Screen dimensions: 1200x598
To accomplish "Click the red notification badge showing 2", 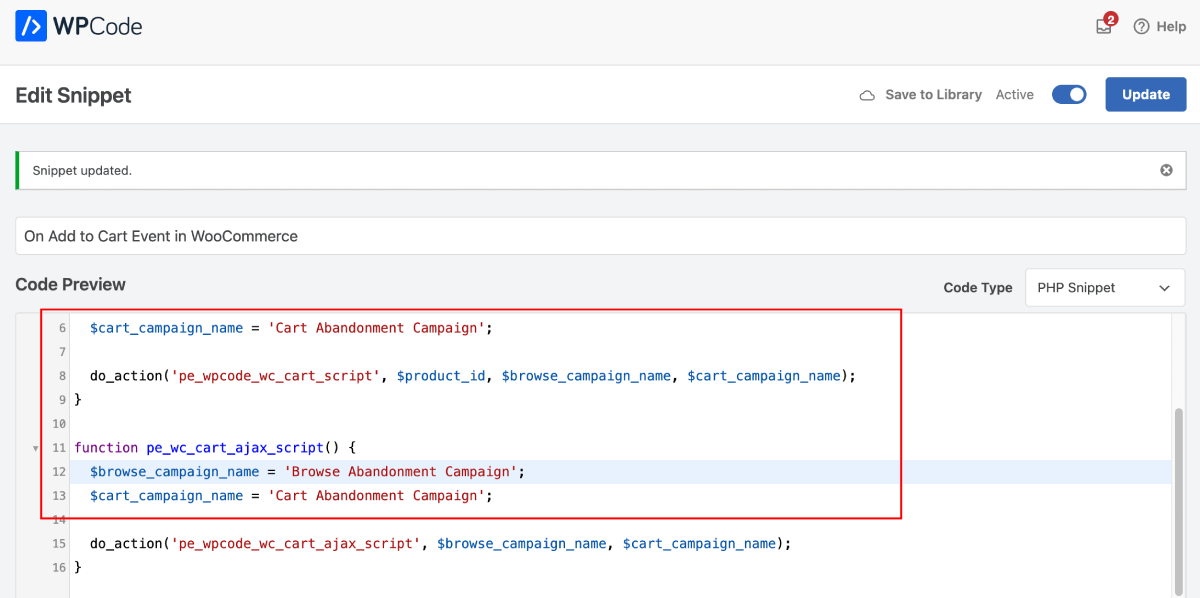I will pyautogui.click(x=1110, y=19).
